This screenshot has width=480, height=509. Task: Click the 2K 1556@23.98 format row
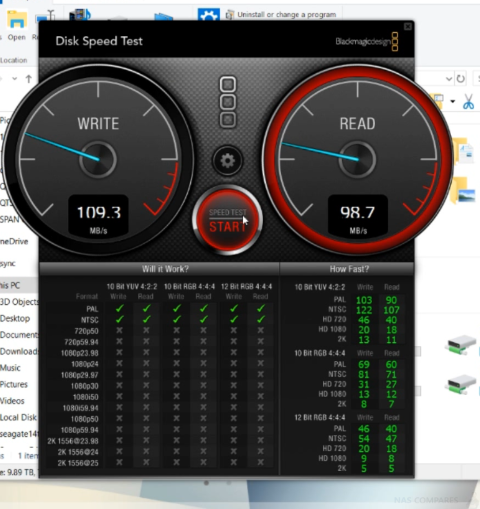click(x=160, y=441)
